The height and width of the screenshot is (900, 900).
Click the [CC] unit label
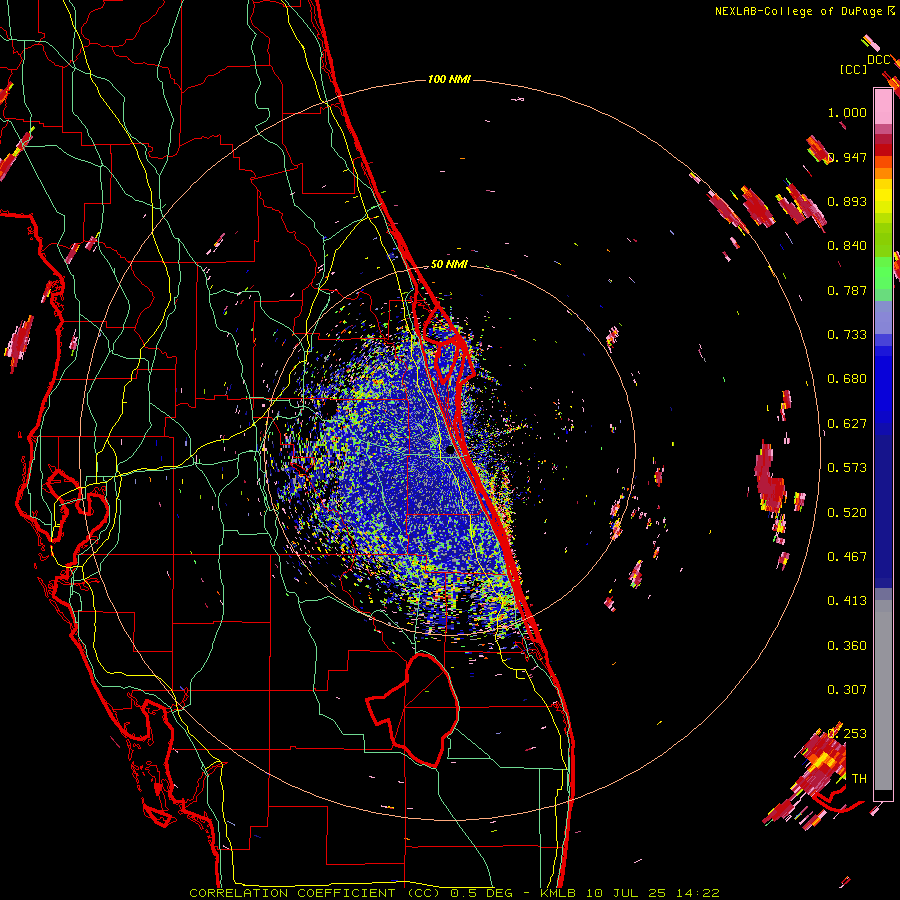(853, 69)
